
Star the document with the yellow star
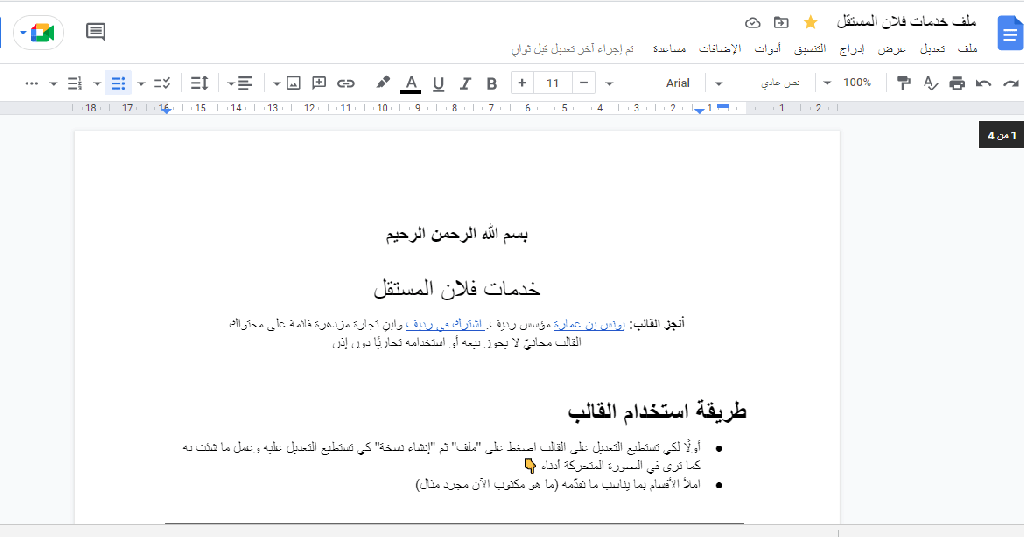810,22
